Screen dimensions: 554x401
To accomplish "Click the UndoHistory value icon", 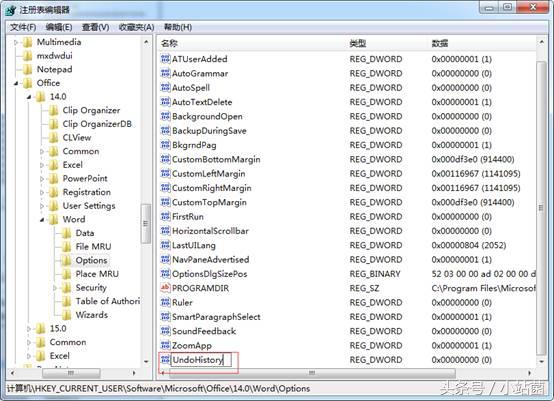I will click(165, 360).
